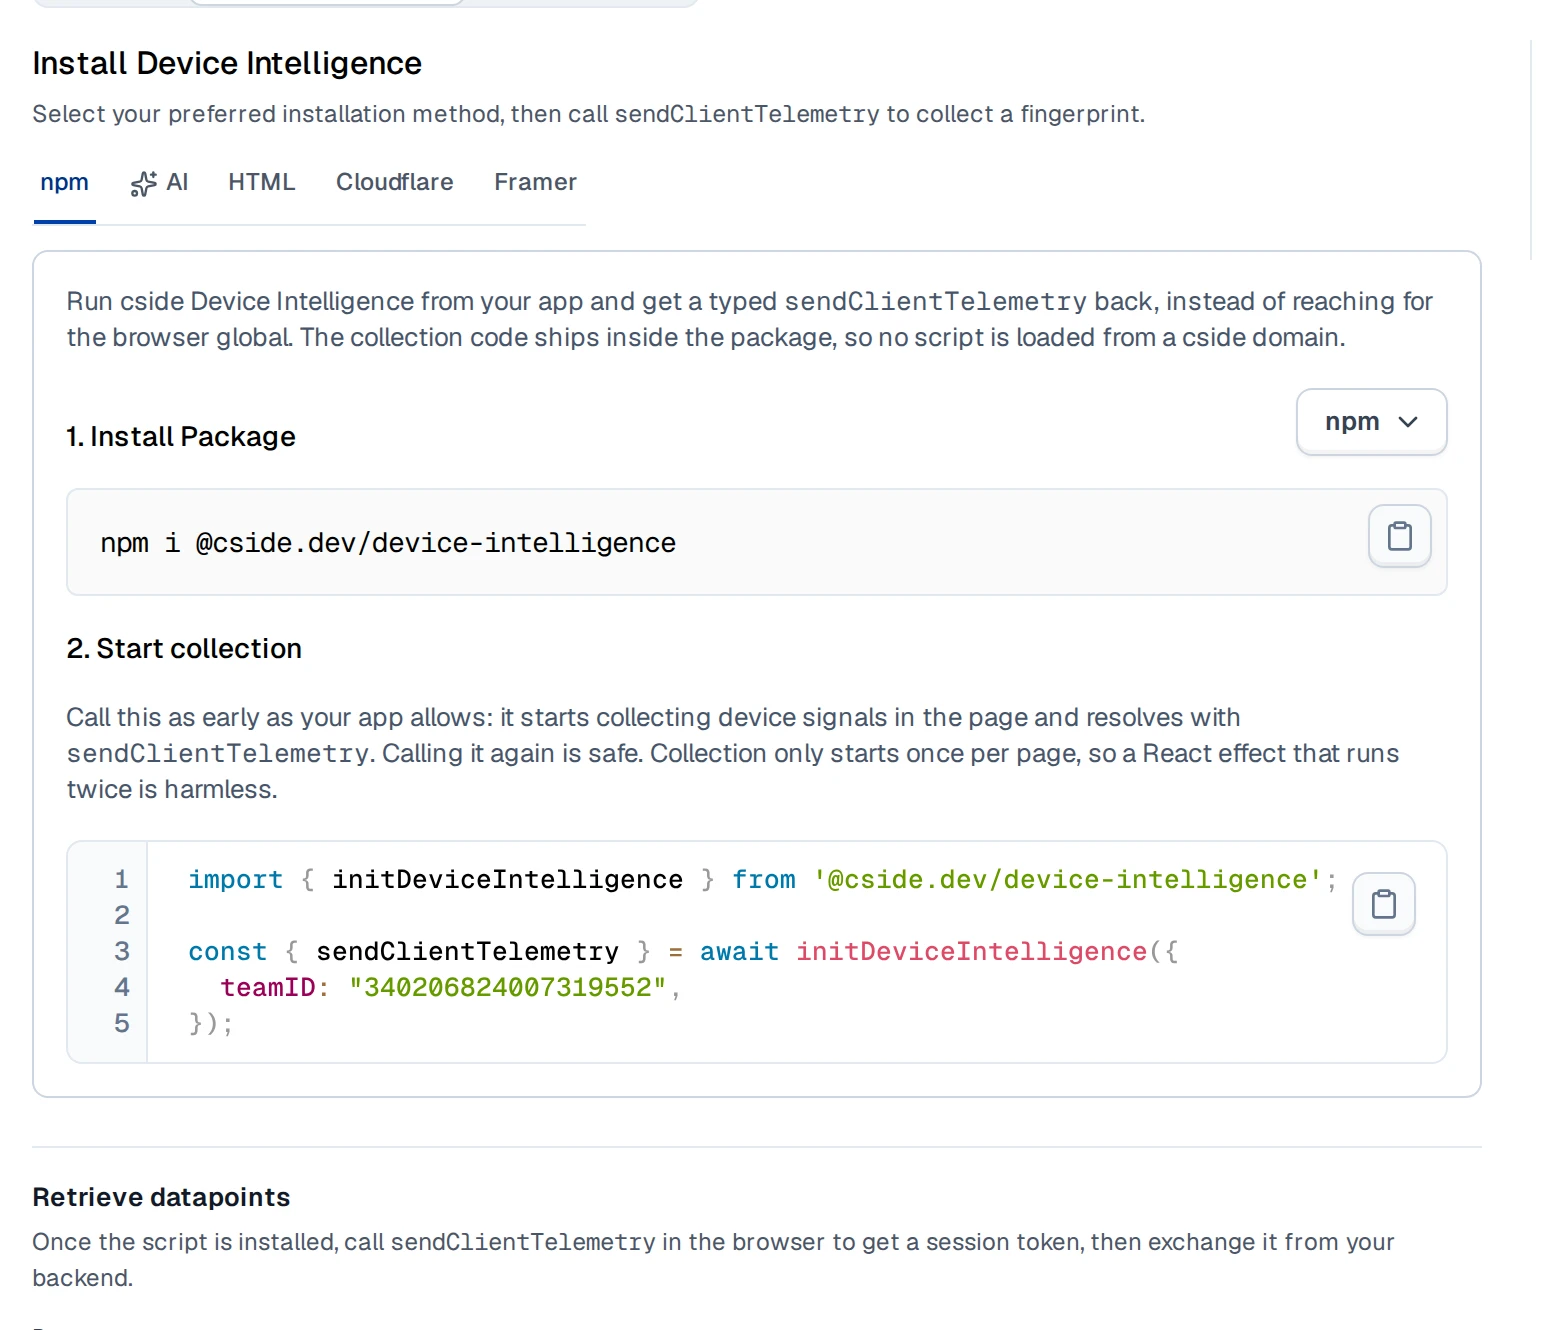
Task: Click the import line of the code block
Action: 763,880
